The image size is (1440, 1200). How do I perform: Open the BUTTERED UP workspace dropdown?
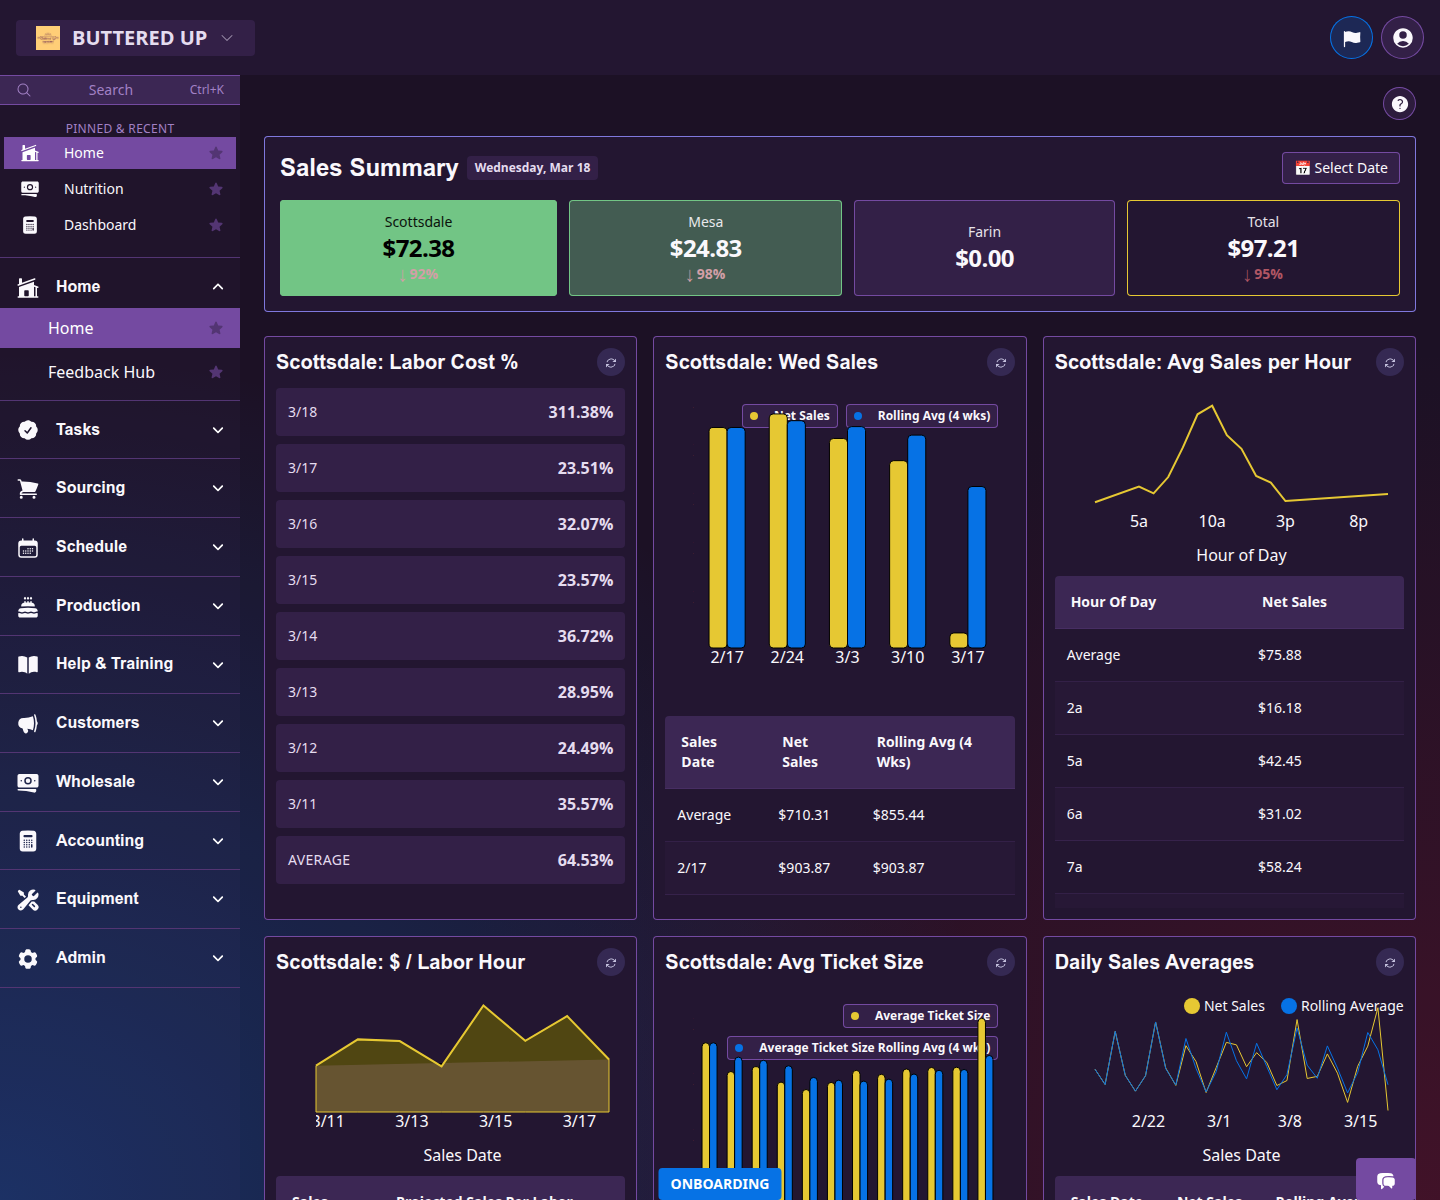(x=135, y=37)
